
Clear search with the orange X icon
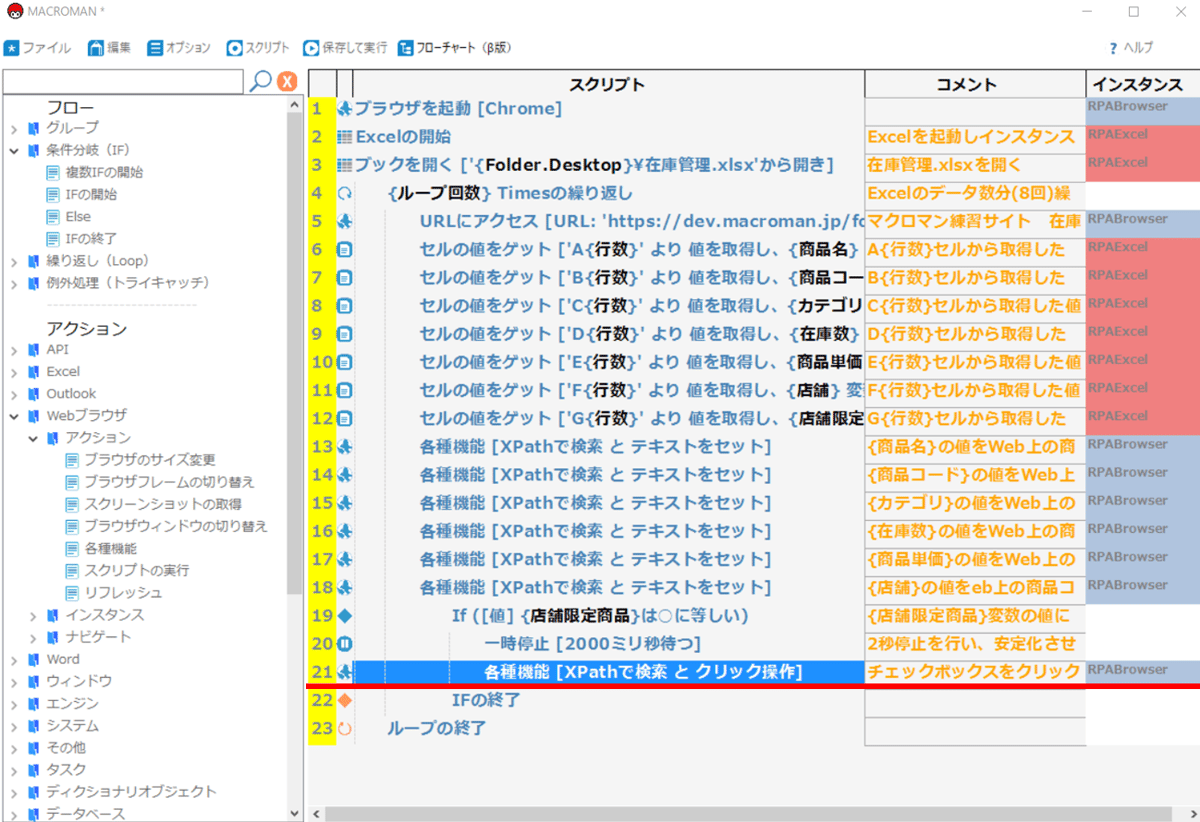[x=287, y=81]
